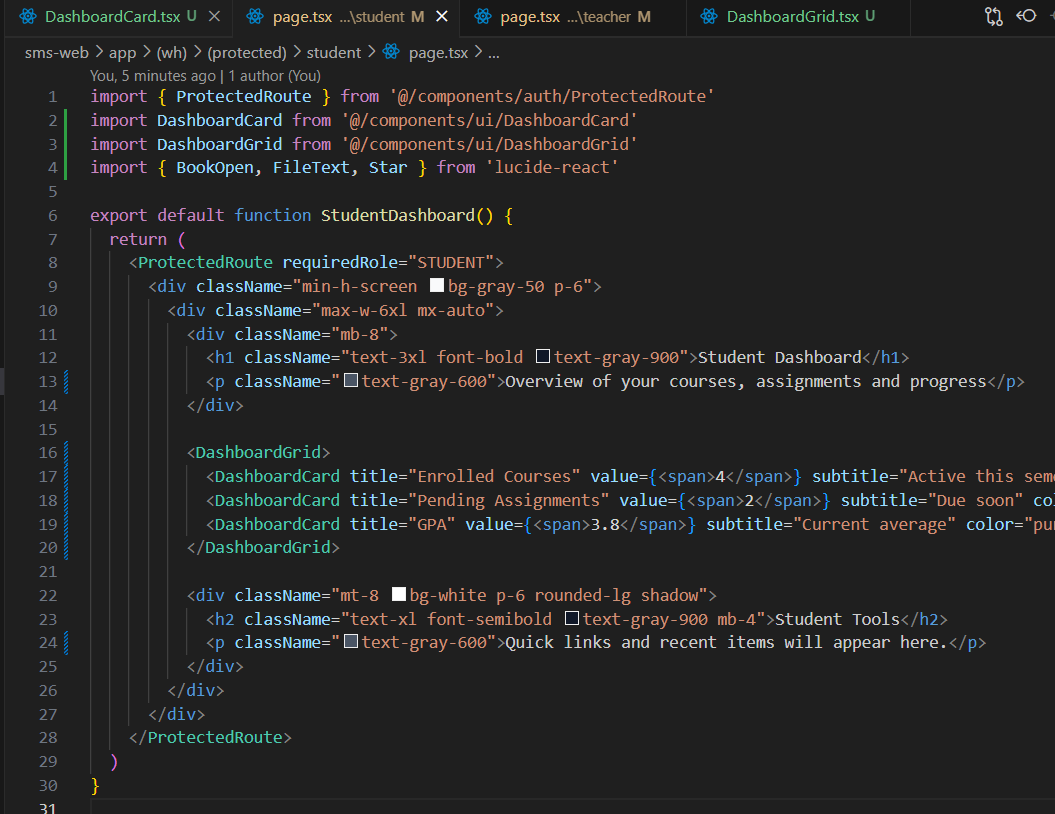Click the opening DashboardGrid tag
Screen dimensions: 1055x814
pyautogui.click(x=258, y=452)
